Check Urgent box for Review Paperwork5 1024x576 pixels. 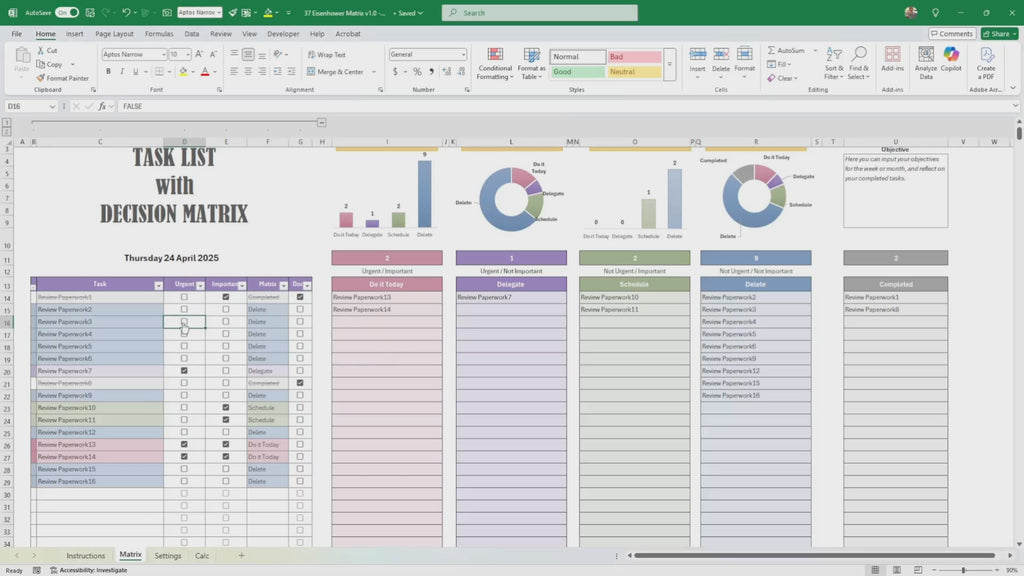[x=184, y=347]
